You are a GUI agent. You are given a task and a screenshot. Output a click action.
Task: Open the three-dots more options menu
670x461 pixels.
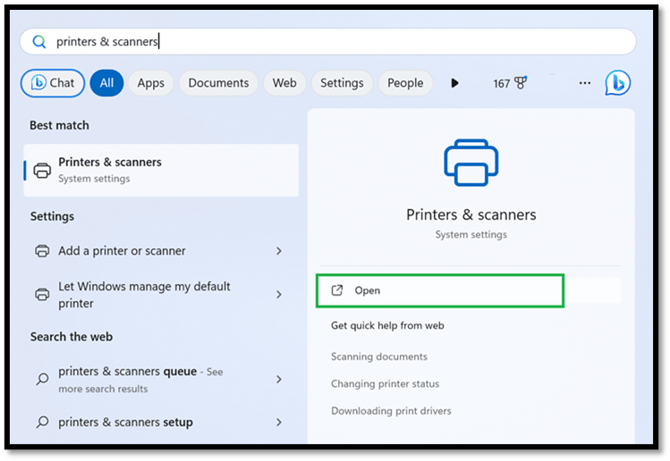coord(585,83)
